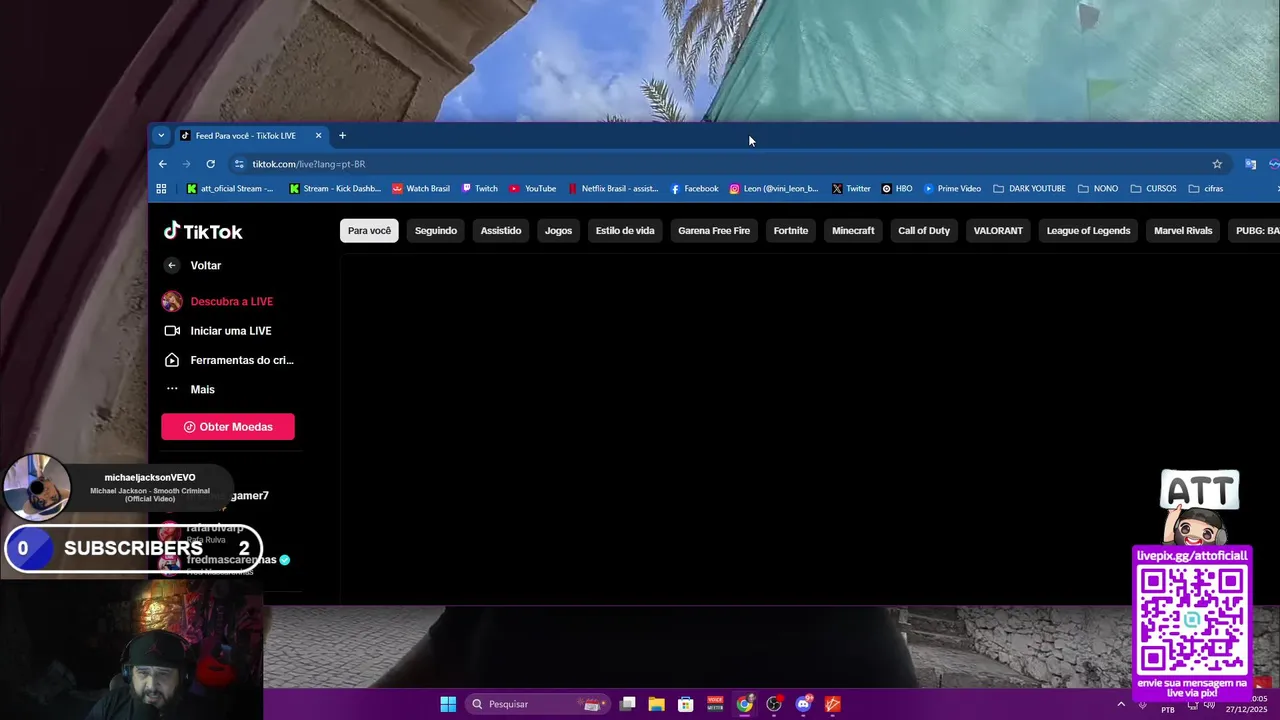Viewport: 1280px width, 720px height.
Task: Open the Chrome apps grid shortcut
Action: pos(161,189)
